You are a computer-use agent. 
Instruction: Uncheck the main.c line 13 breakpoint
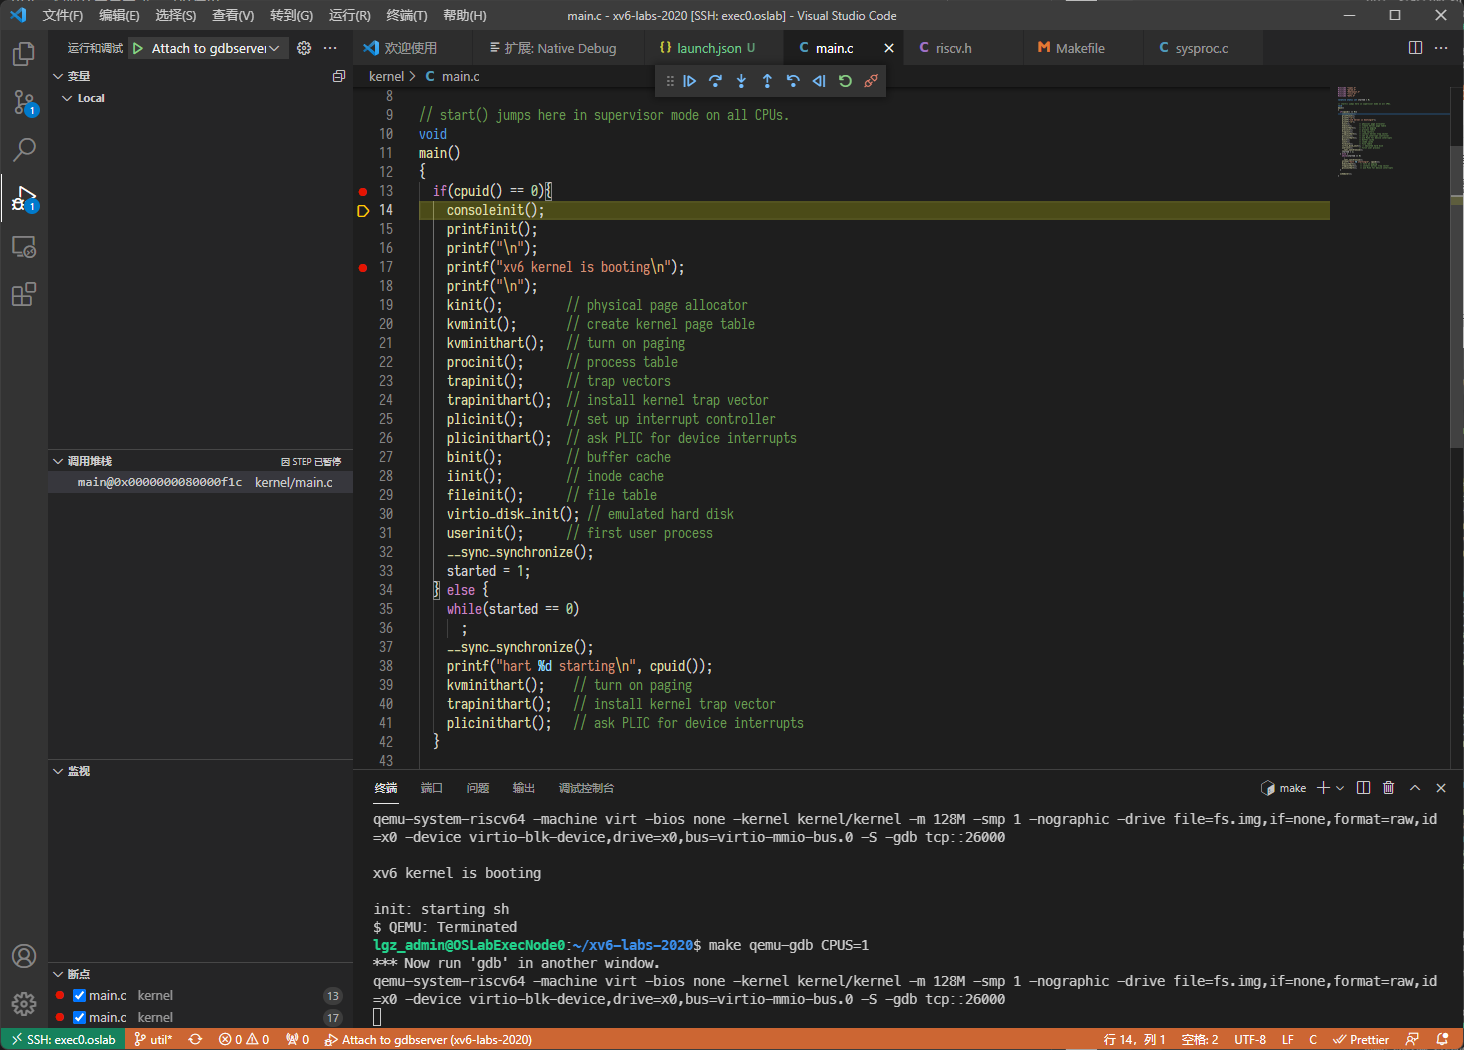80,995
